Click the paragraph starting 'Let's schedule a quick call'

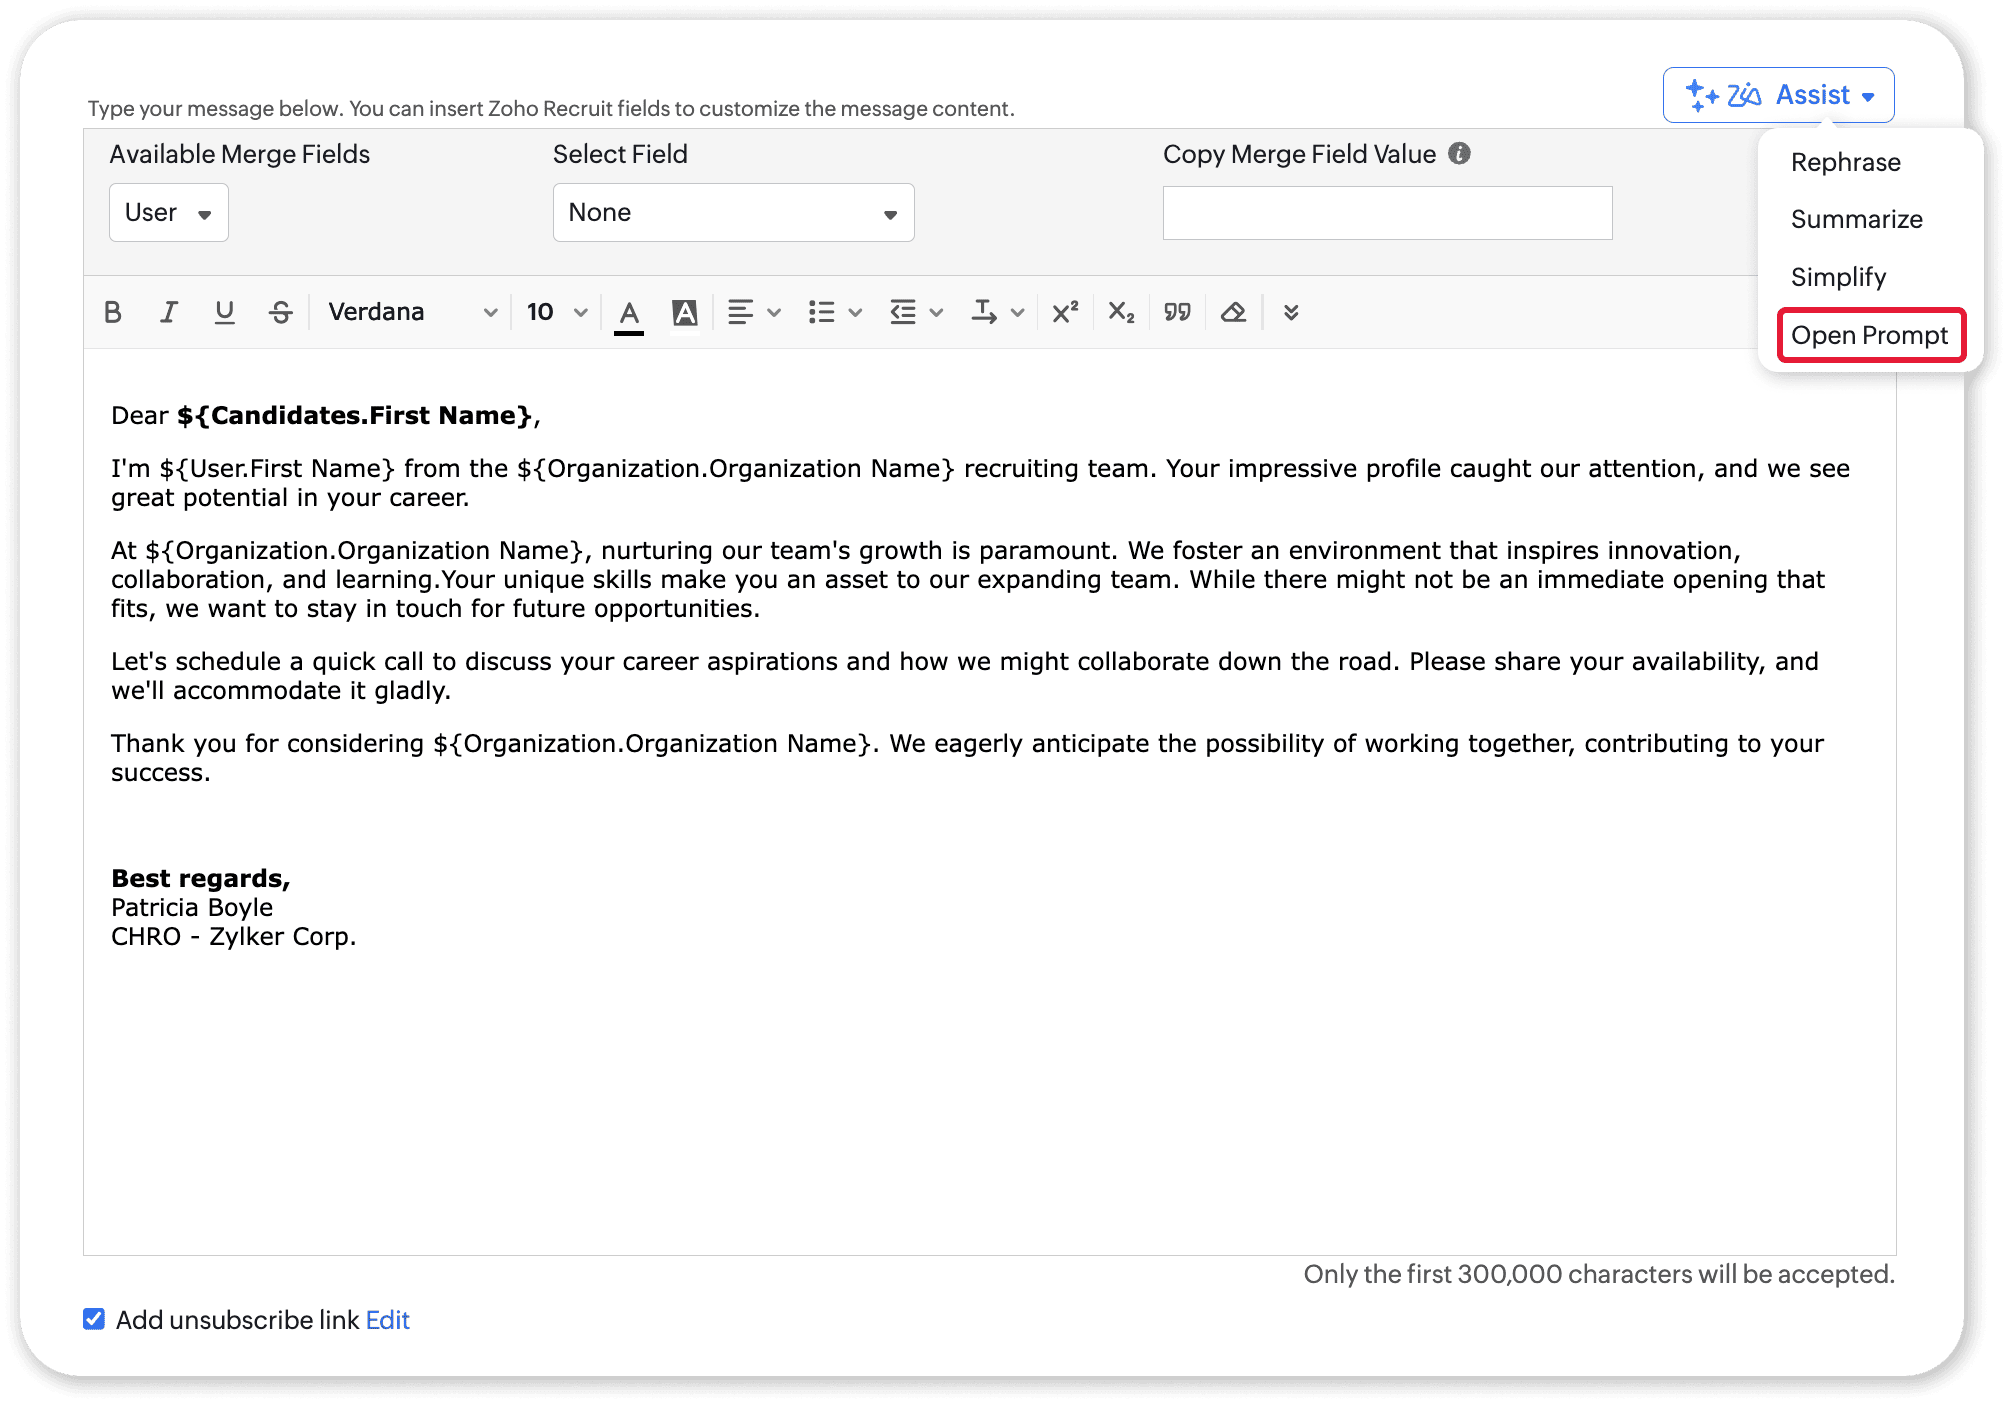click(x=965, y=676)
